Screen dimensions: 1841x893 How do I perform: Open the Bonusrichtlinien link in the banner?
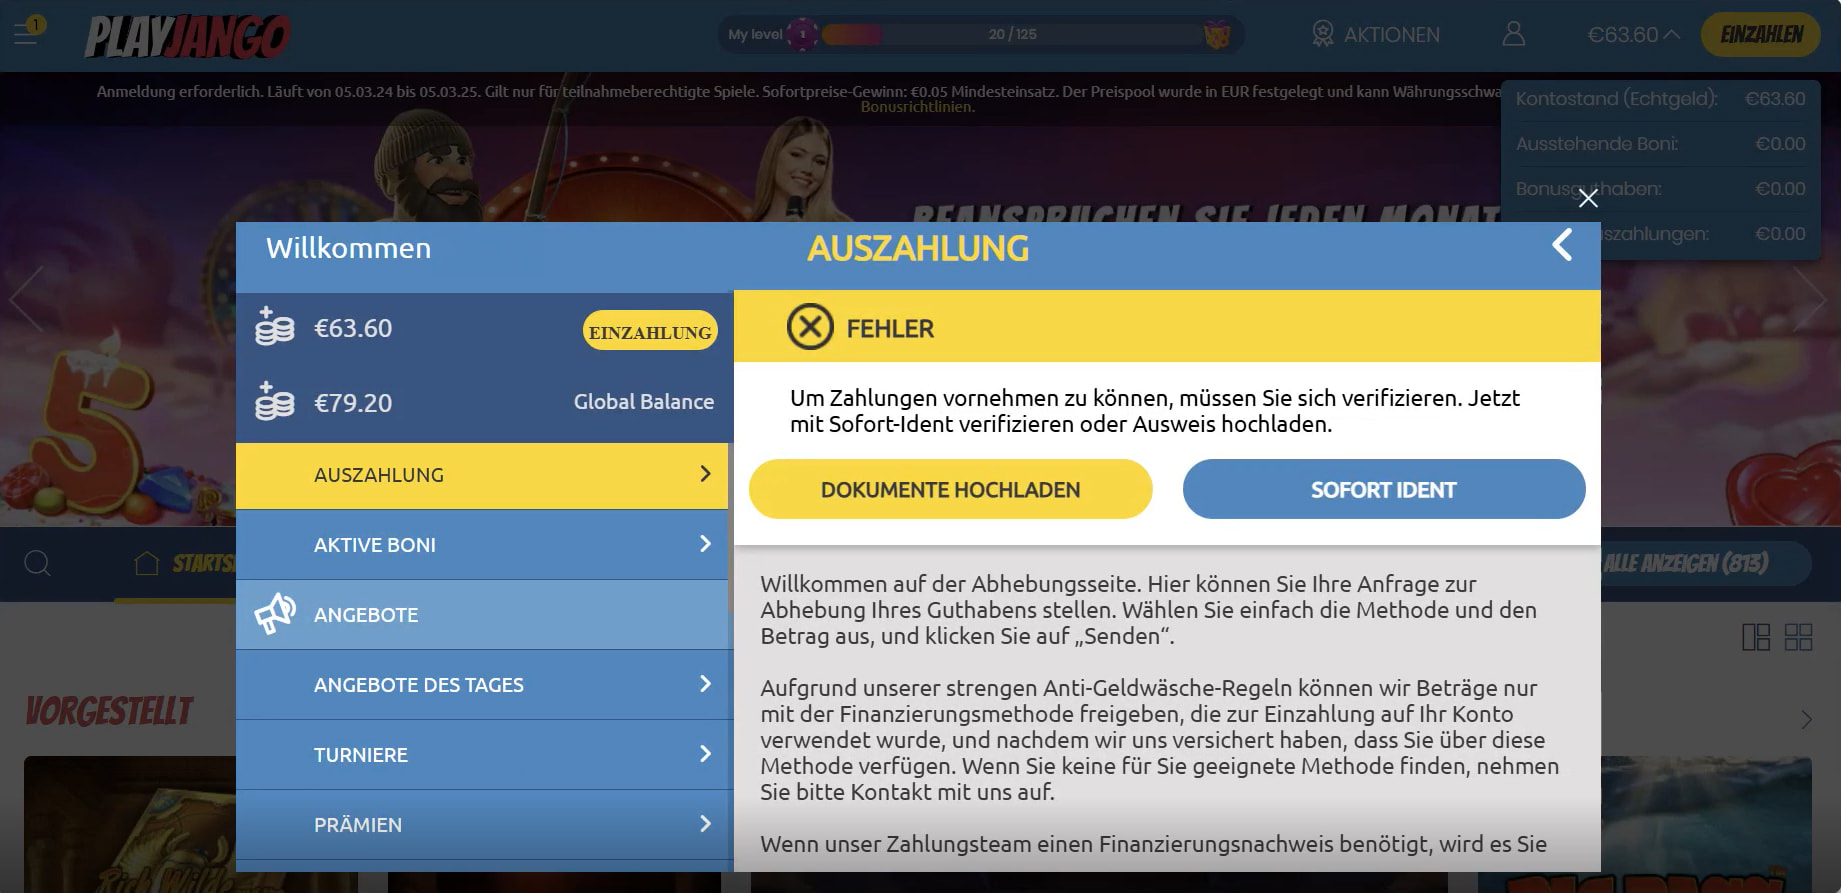point(916,107)
